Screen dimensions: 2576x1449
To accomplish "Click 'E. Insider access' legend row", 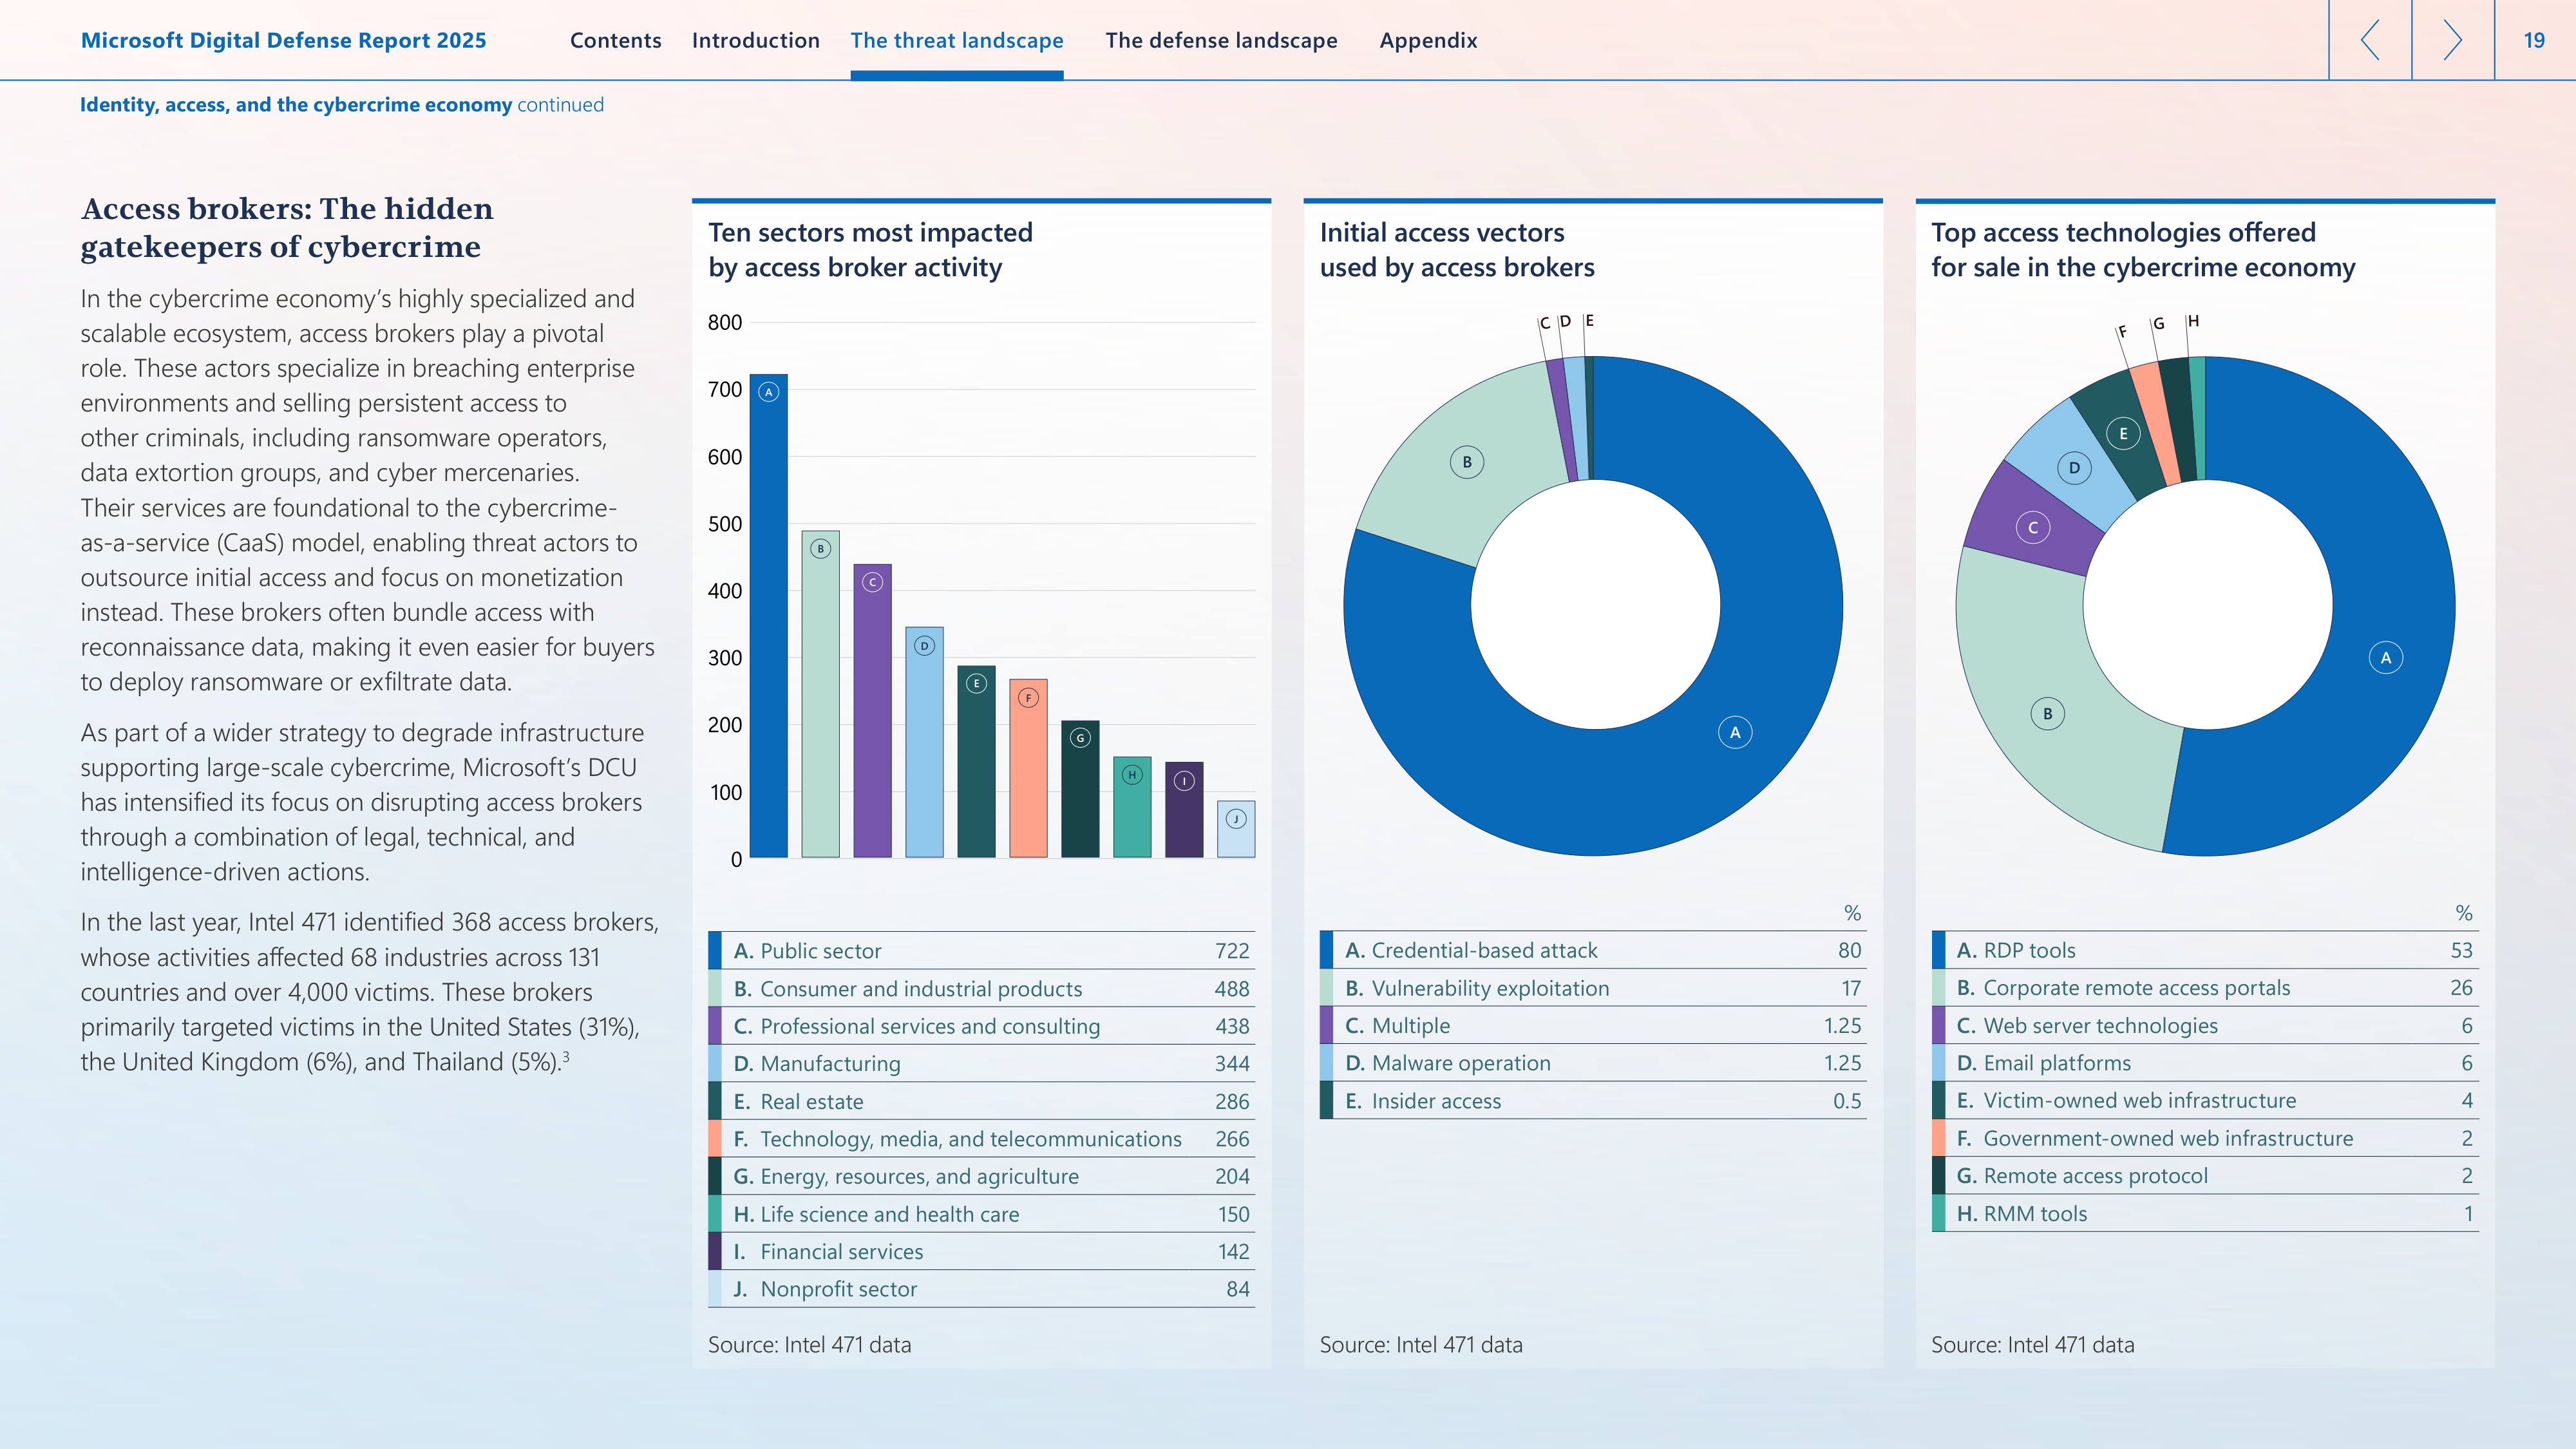I will tap(1593, 1101).
